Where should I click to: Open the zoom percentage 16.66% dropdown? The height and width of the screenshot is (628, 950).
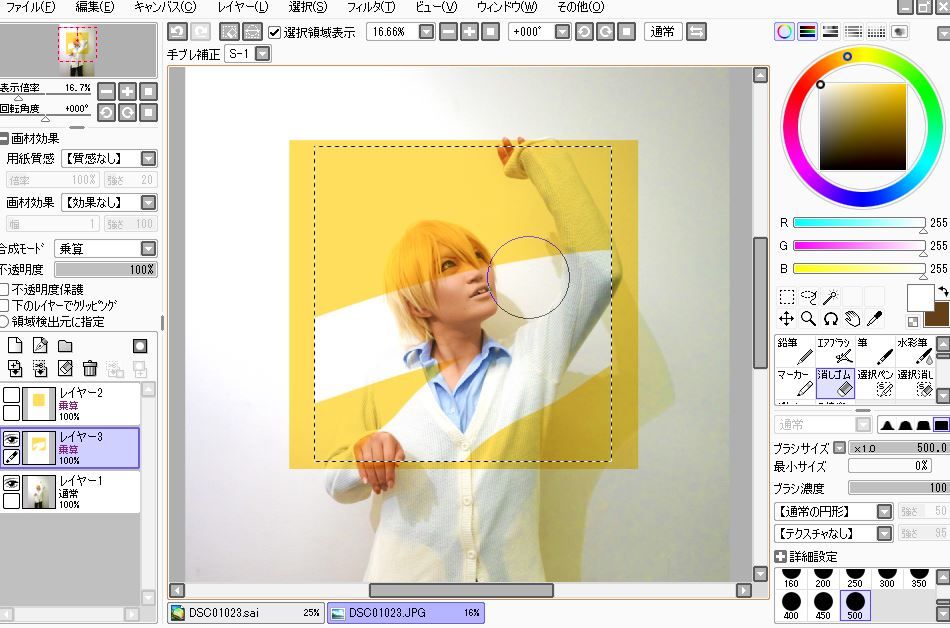pos(427,31)
